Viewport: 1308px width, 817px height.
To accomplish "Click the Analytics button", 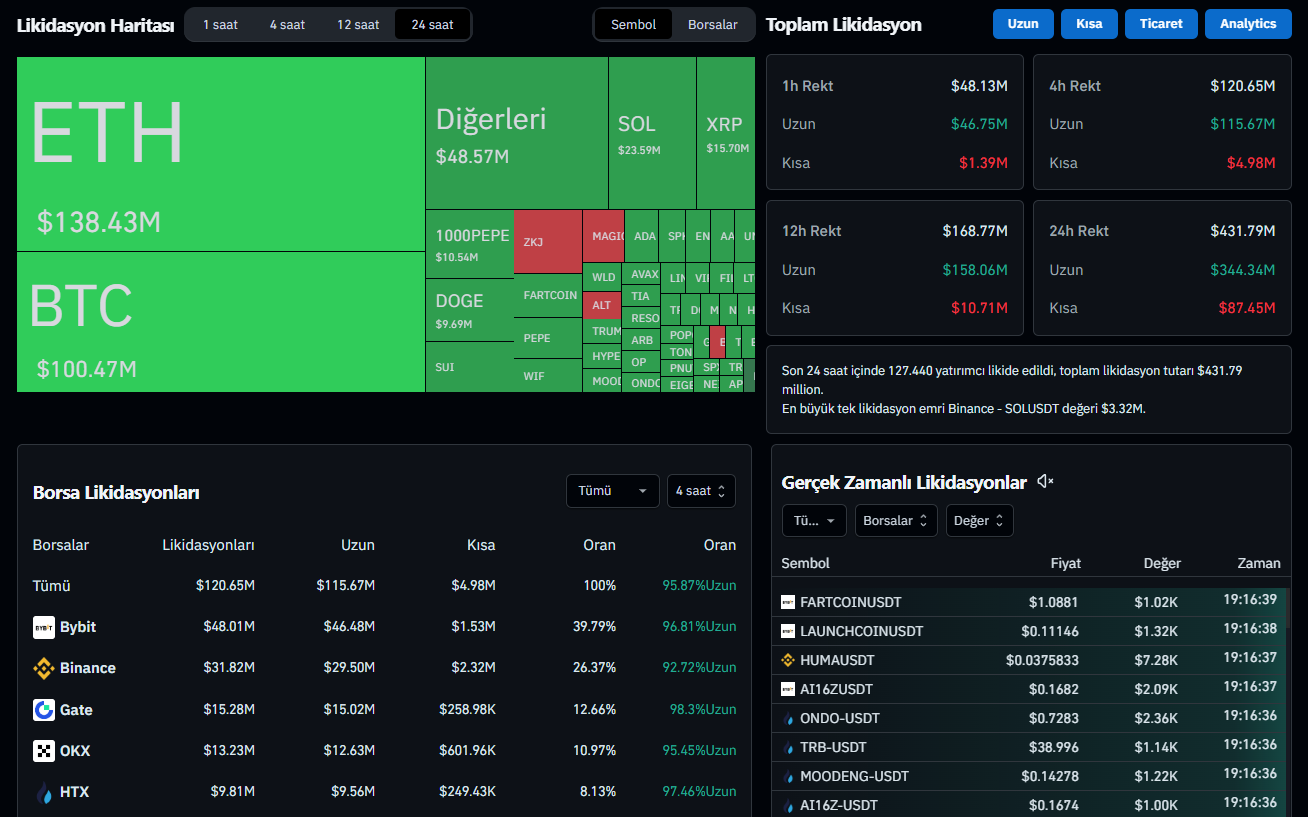I will (x=1247, y=24).
